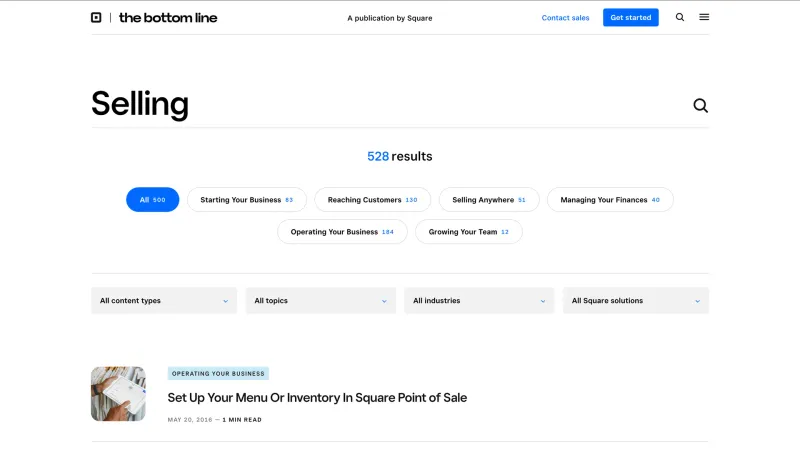800x450 pixels.
Task: Click the Square logo icon
Action: (96, 17)
